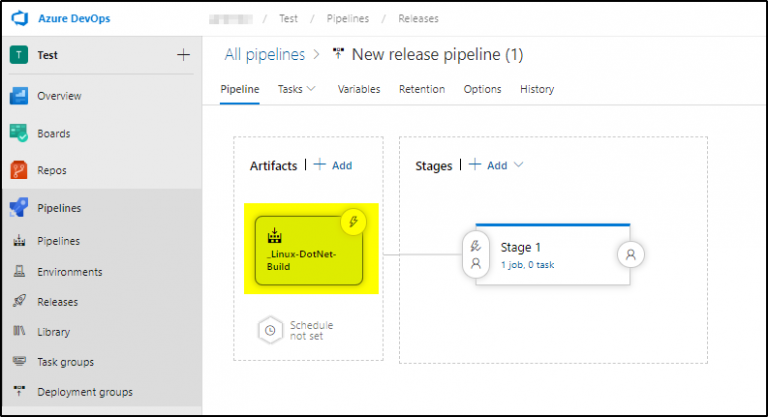Go to All pipelines breadcrumb
The width and height of the screenshot is (768, 417).
(x=266, y=54)
